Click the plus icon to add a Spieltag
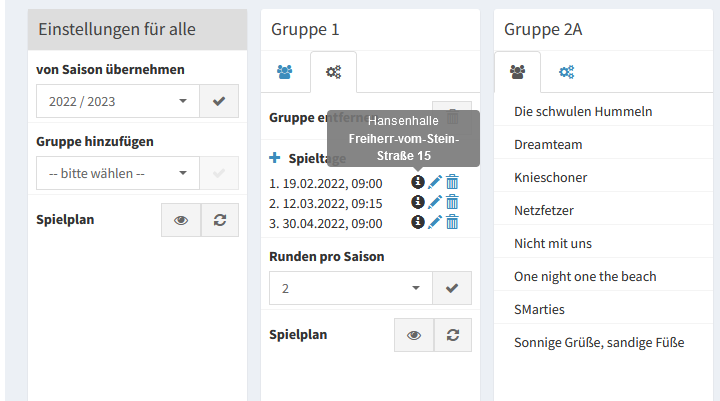 pyautogui.click(x=275, y=158)
